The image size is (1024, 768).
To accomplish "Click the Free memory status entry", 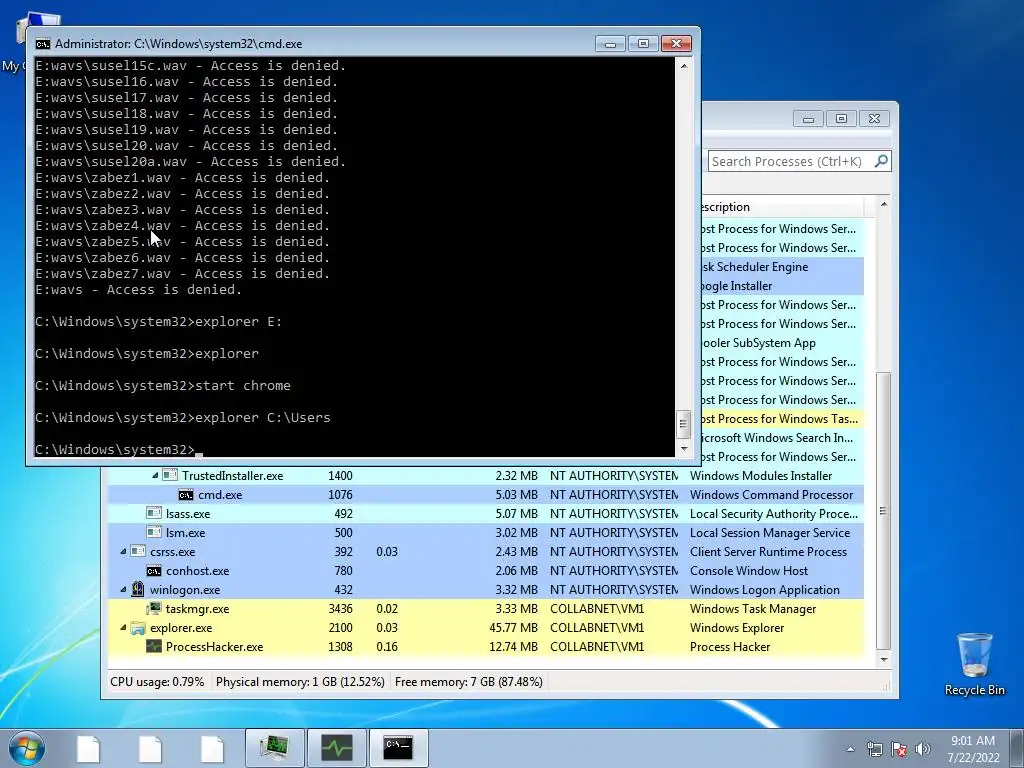I will coord(469,682).
